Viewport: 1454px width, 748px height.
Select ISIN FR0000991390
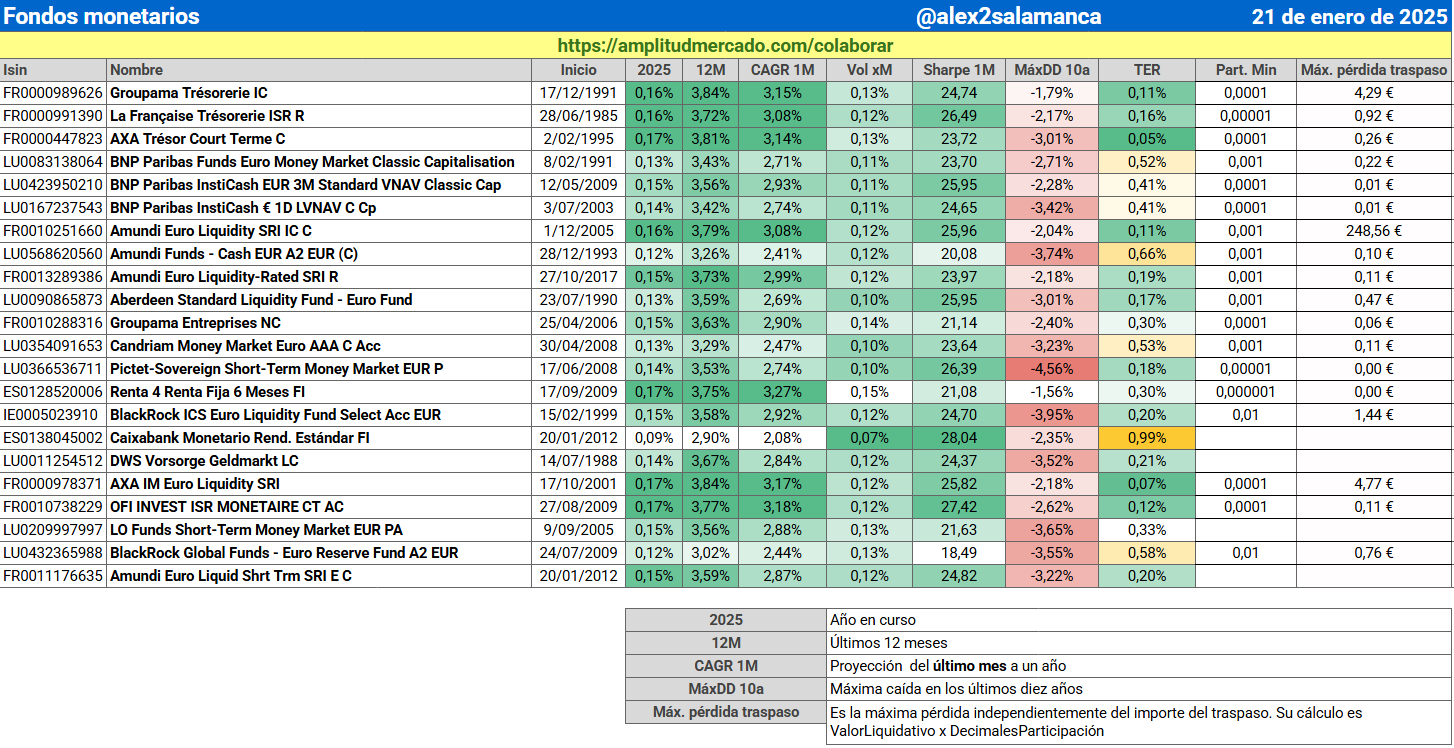(53, 116)
